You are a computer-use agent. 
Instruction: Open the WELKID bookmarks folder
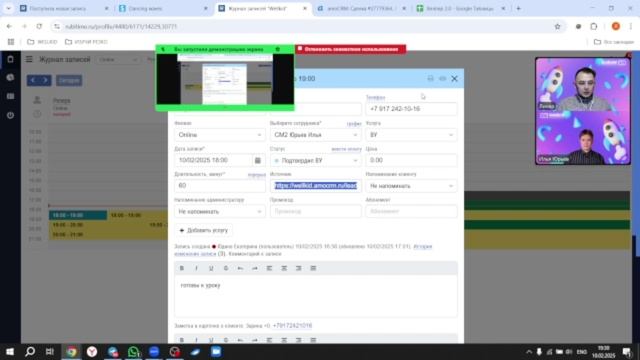click(x=42, y=42)
